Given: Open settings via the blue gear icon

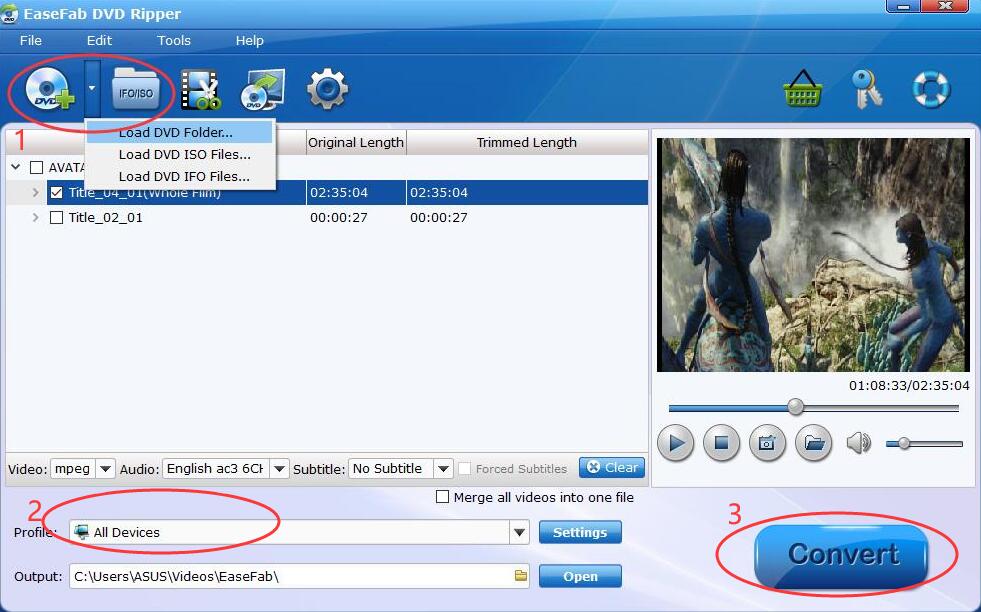Looking at the screenshot, I should 327,89.
